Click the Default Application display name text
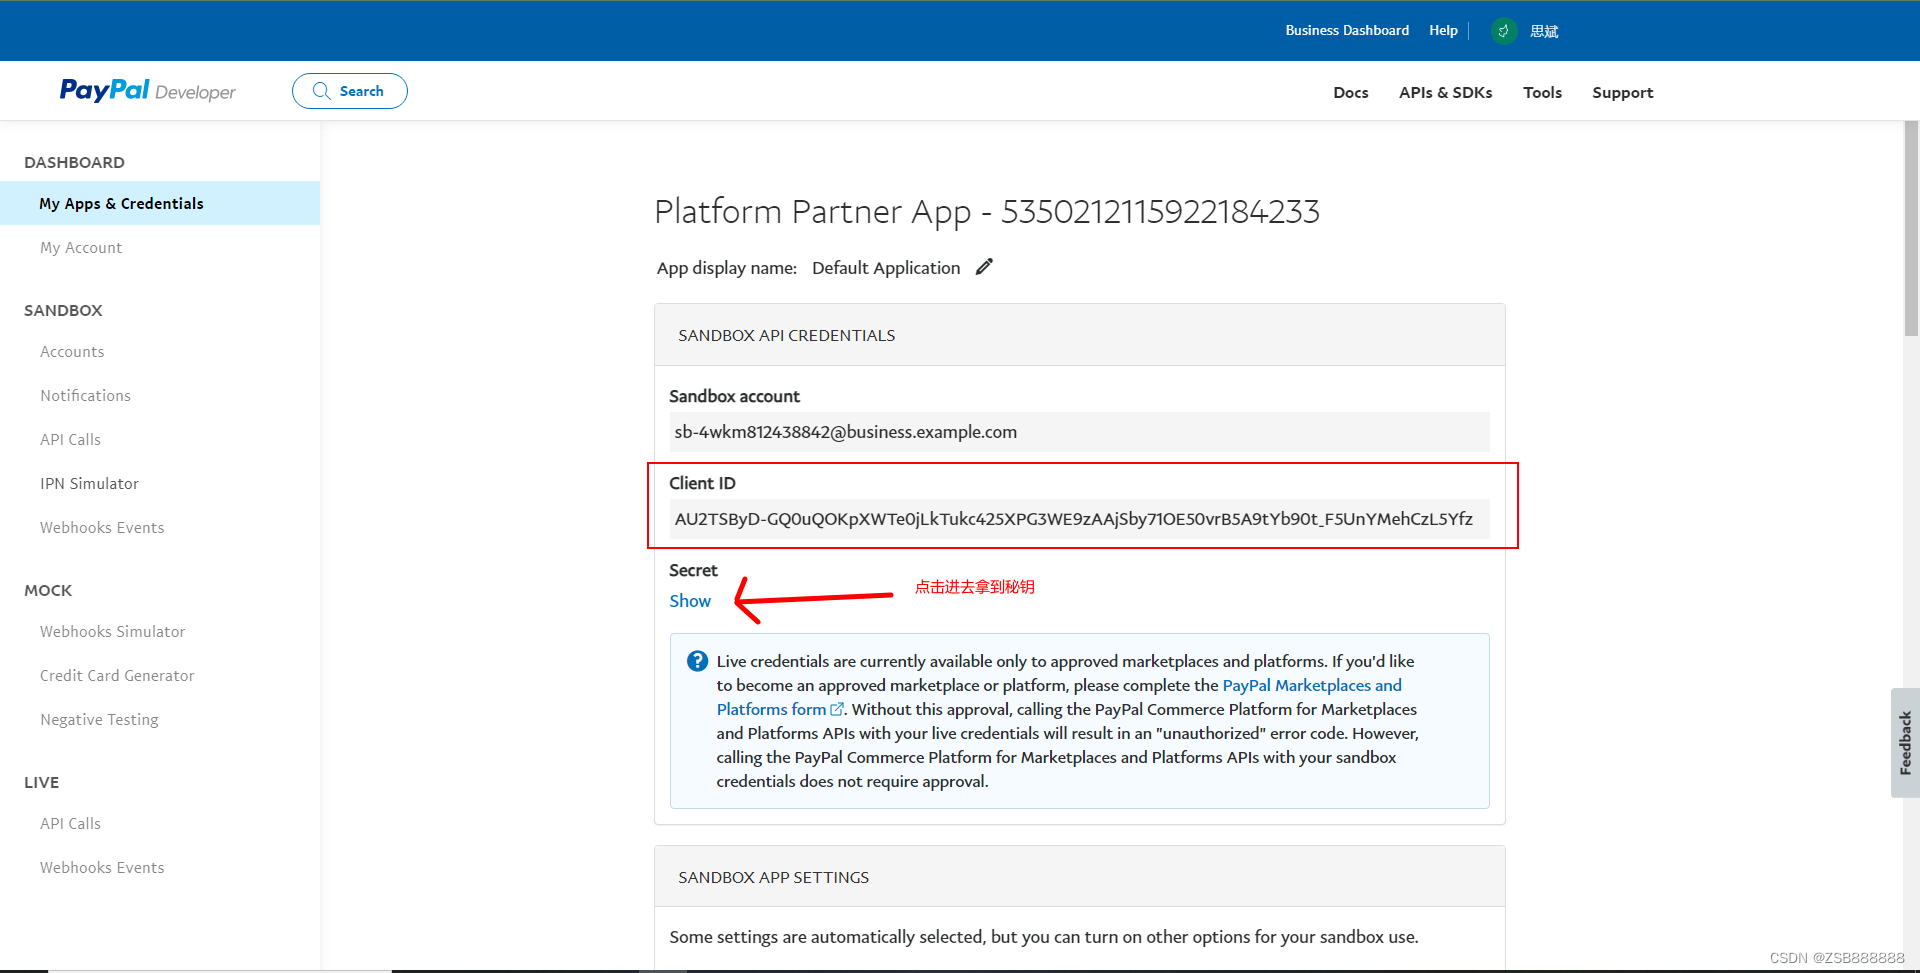 [x=886, y=268]
